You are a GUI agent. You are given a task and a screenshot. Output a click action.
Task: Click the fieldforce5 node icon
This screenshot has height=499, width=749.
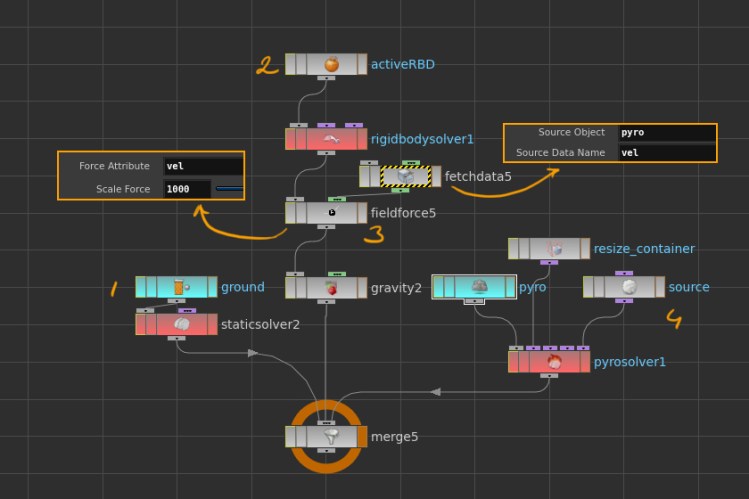click(332, 213)
